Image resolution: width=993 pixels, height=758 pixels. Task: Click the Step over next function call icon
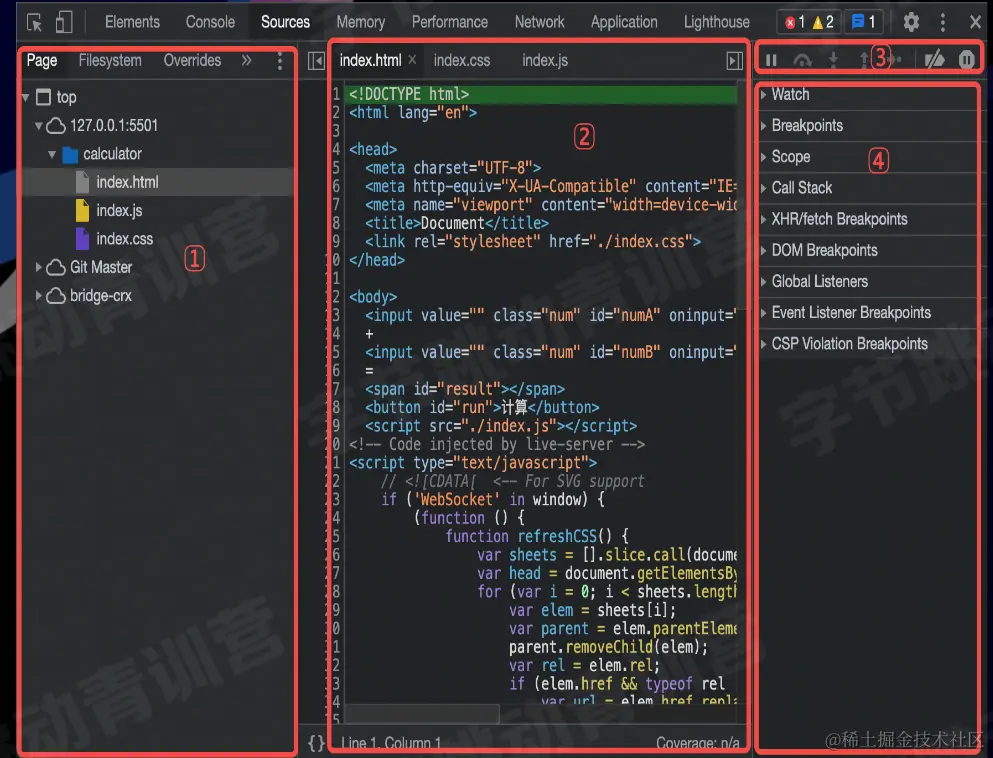click(x=802, y=60)
